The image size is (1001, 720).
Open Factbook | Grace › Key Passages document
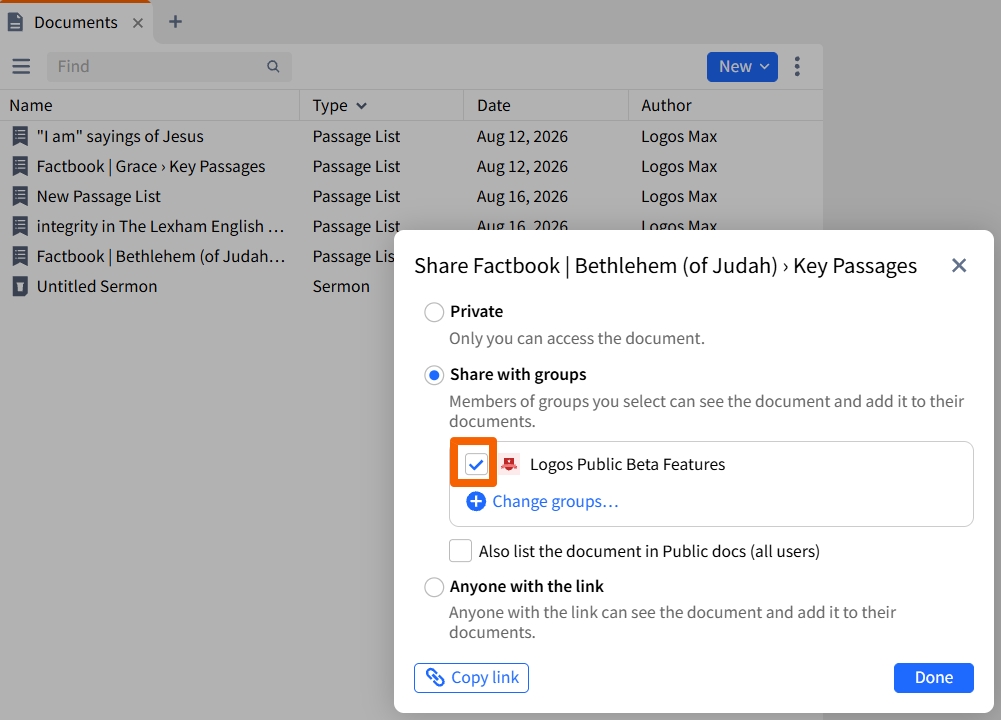click(x=151, y=166)
